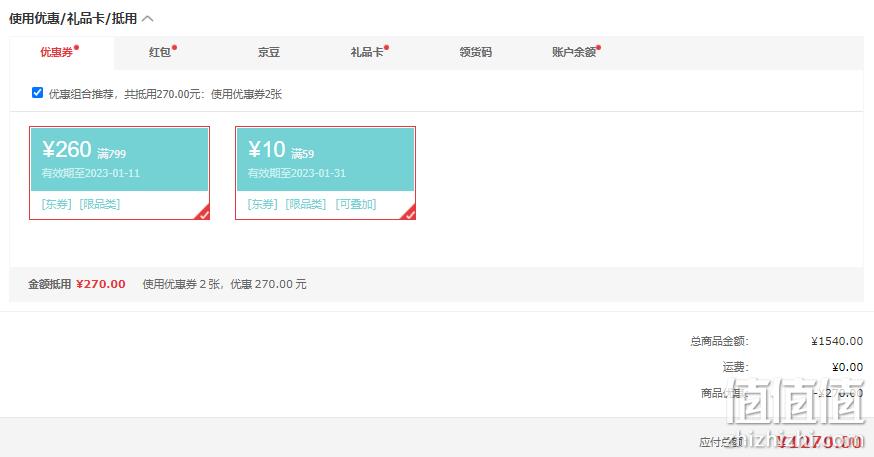
Task: Go to the 礼品卡 tab
Action: [x=367, y=52]
